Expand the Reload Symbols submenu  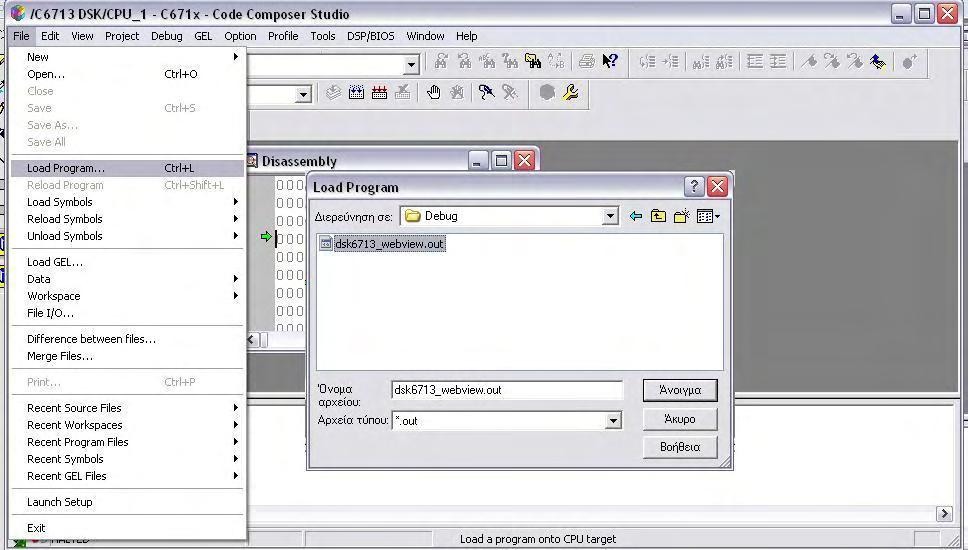(x=127, y=219)
